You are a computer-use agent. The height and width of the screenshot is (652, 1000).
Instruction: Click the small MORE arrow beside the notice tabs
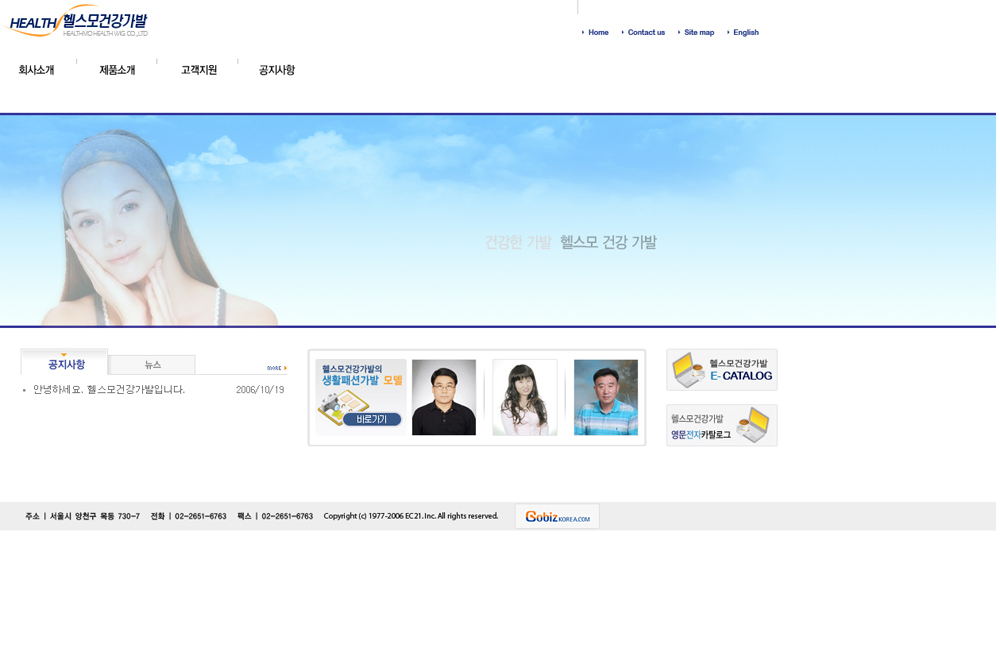pyautogui.click(x=277, y=369)
